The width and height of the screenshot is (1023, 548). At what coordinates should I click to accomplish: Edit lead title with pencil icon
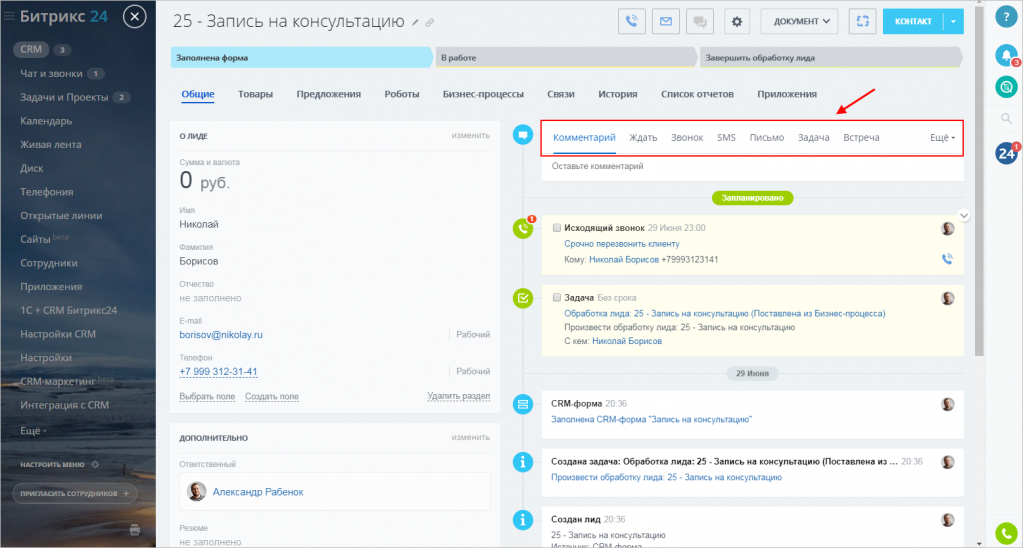click(x=415, y=22)
